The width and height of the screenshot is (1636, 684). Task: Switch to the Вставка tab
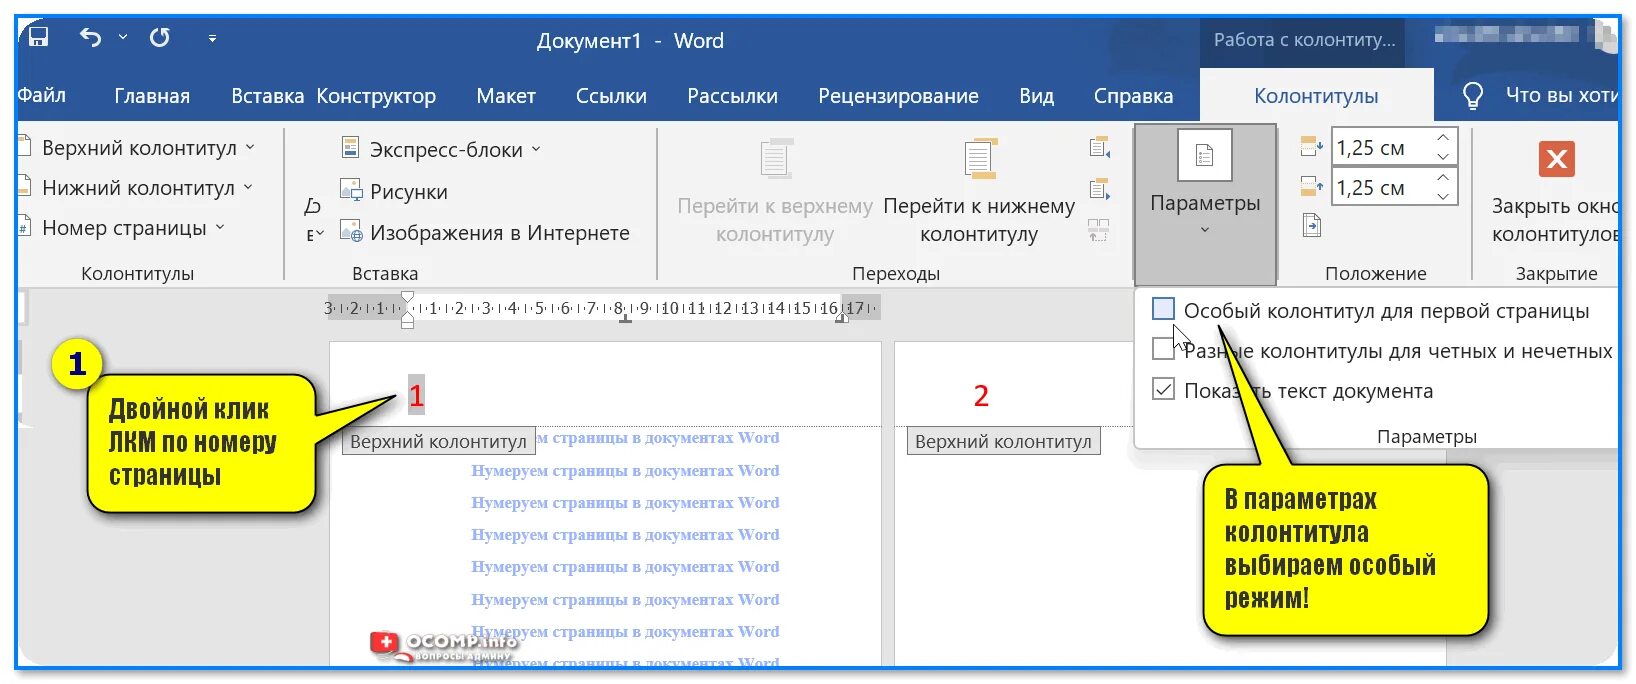267,96
